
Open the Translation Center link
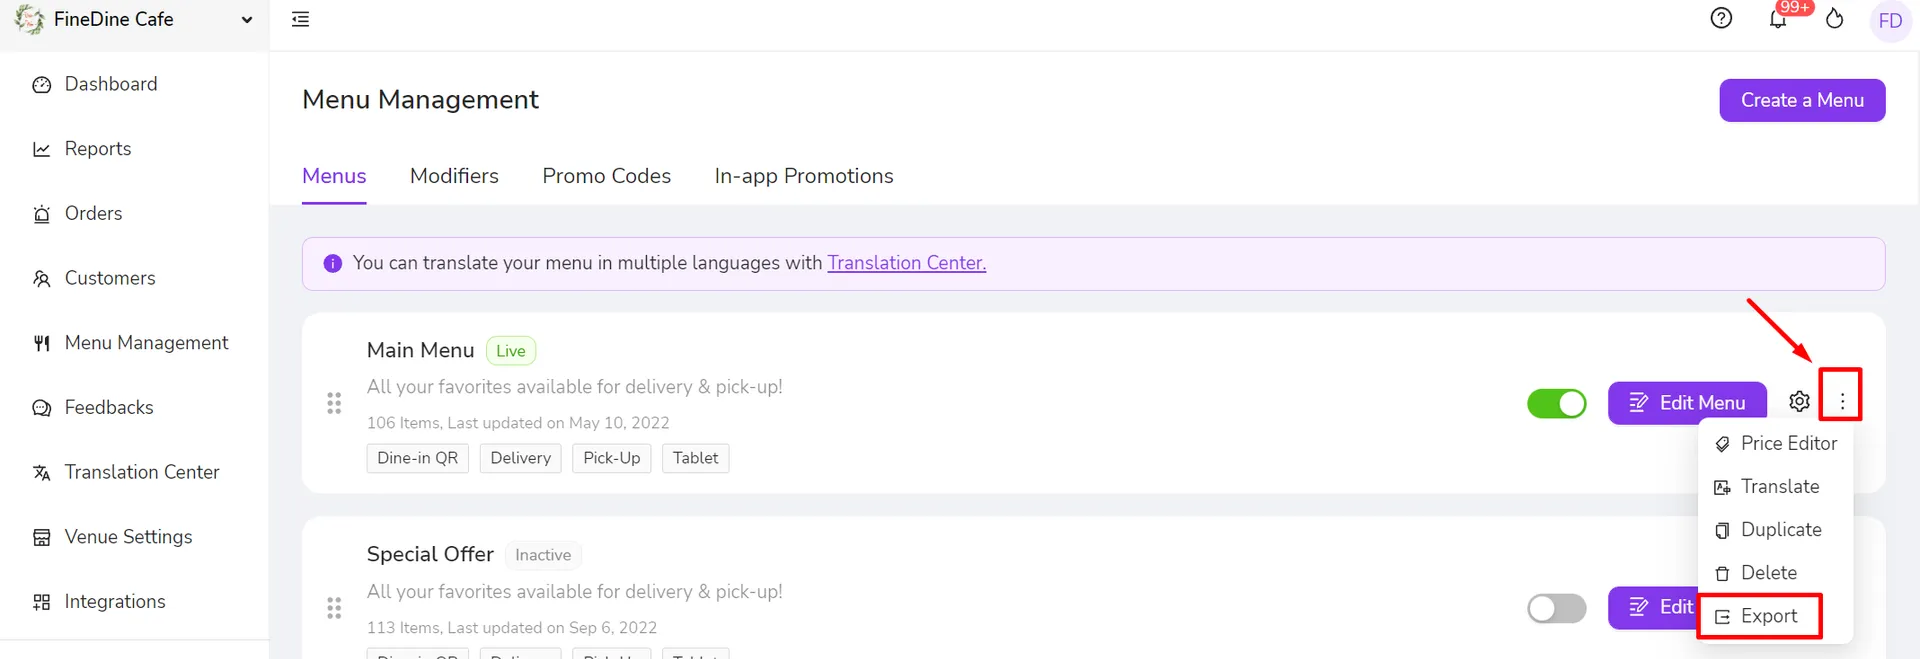[x=906, y=263]
